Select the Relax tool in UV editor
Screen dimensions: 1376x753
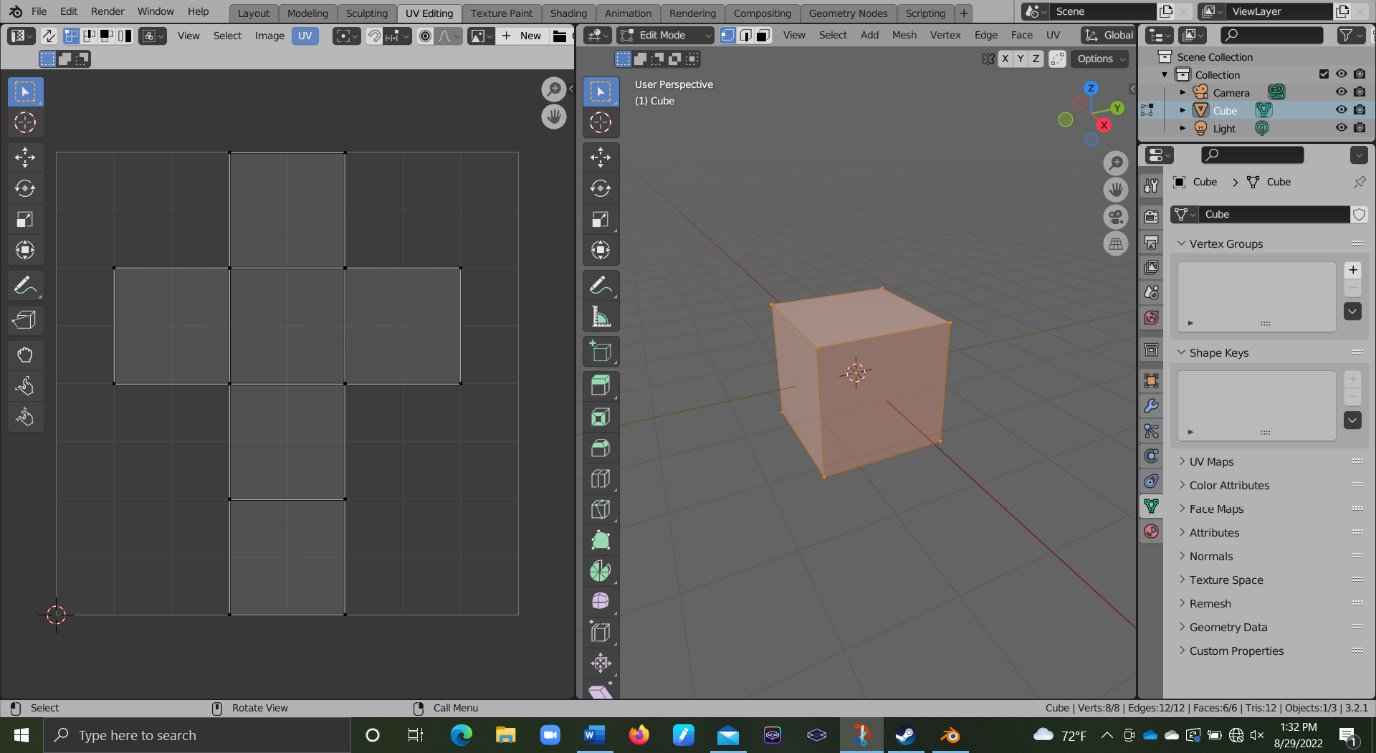click(x=25, y=385)
